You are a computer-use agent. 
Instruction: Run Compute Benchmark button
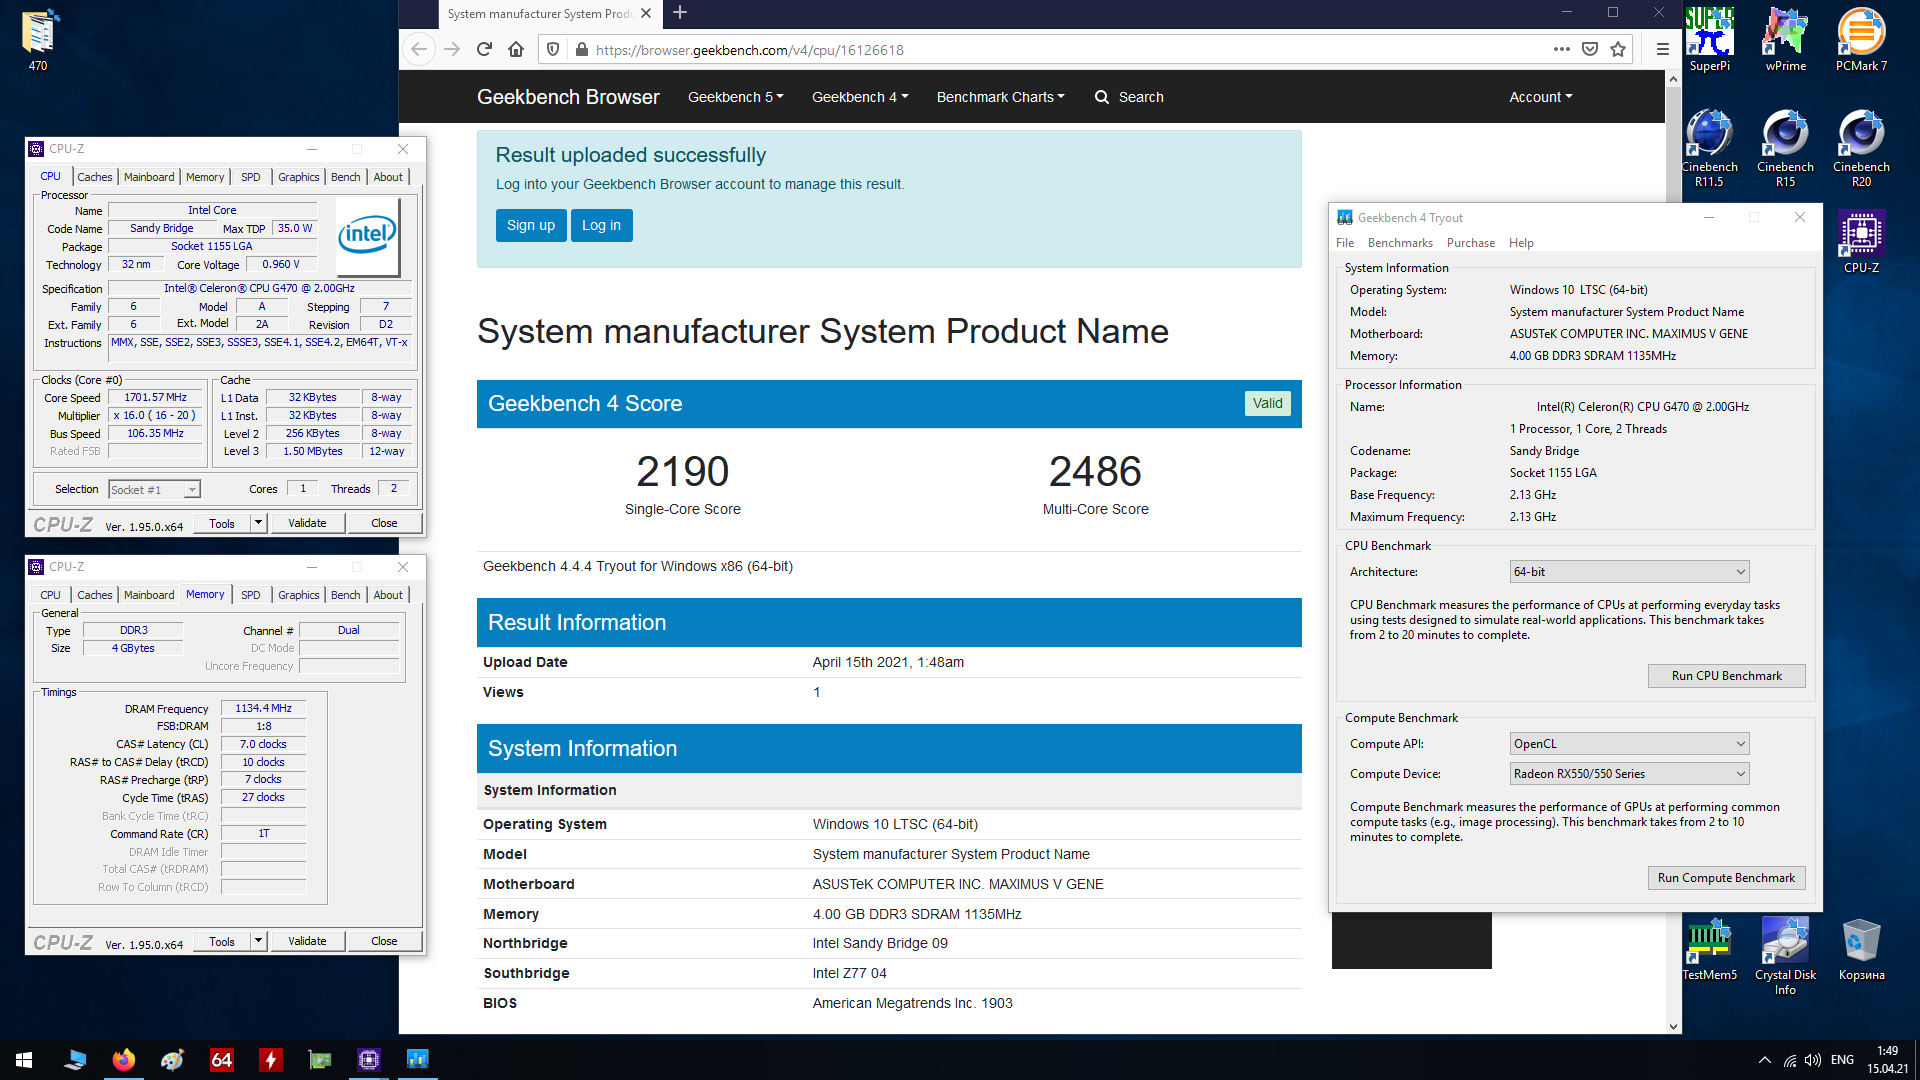click(x=1726, y=878)
